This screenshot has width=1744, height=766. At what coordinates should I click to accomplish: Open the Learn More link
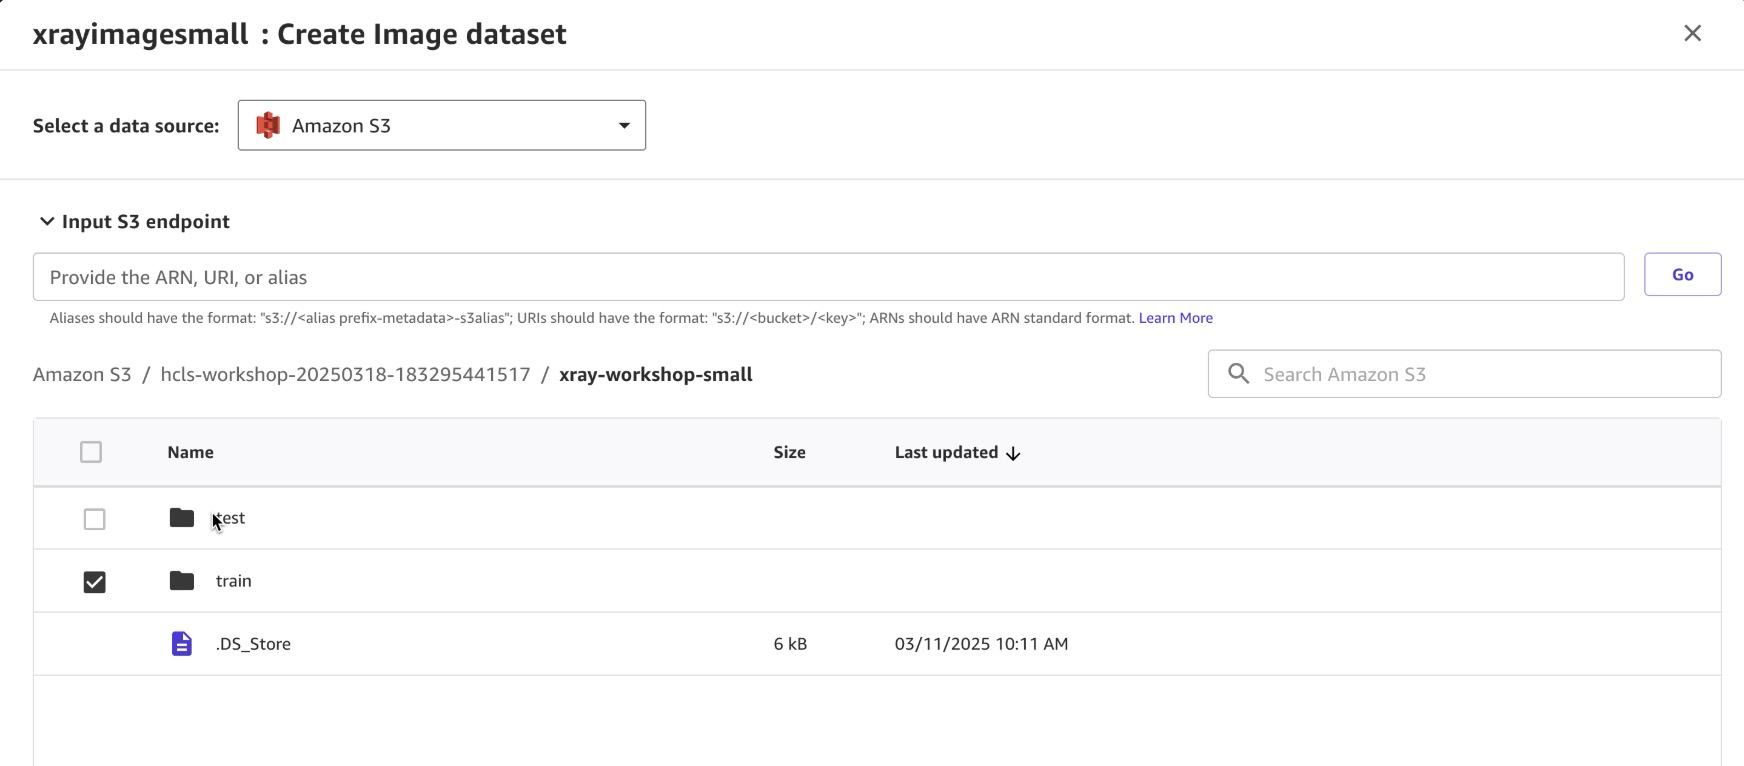click(1175, 318)
